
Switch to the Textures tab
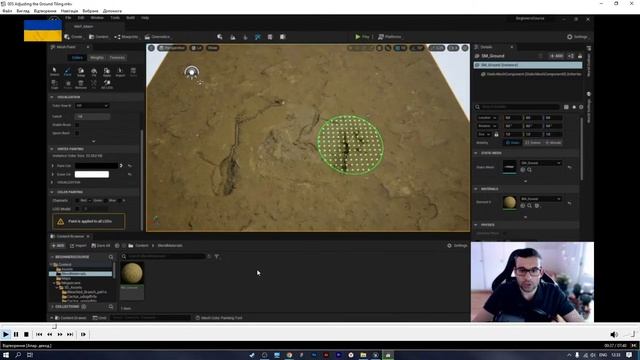pos(117,58)
